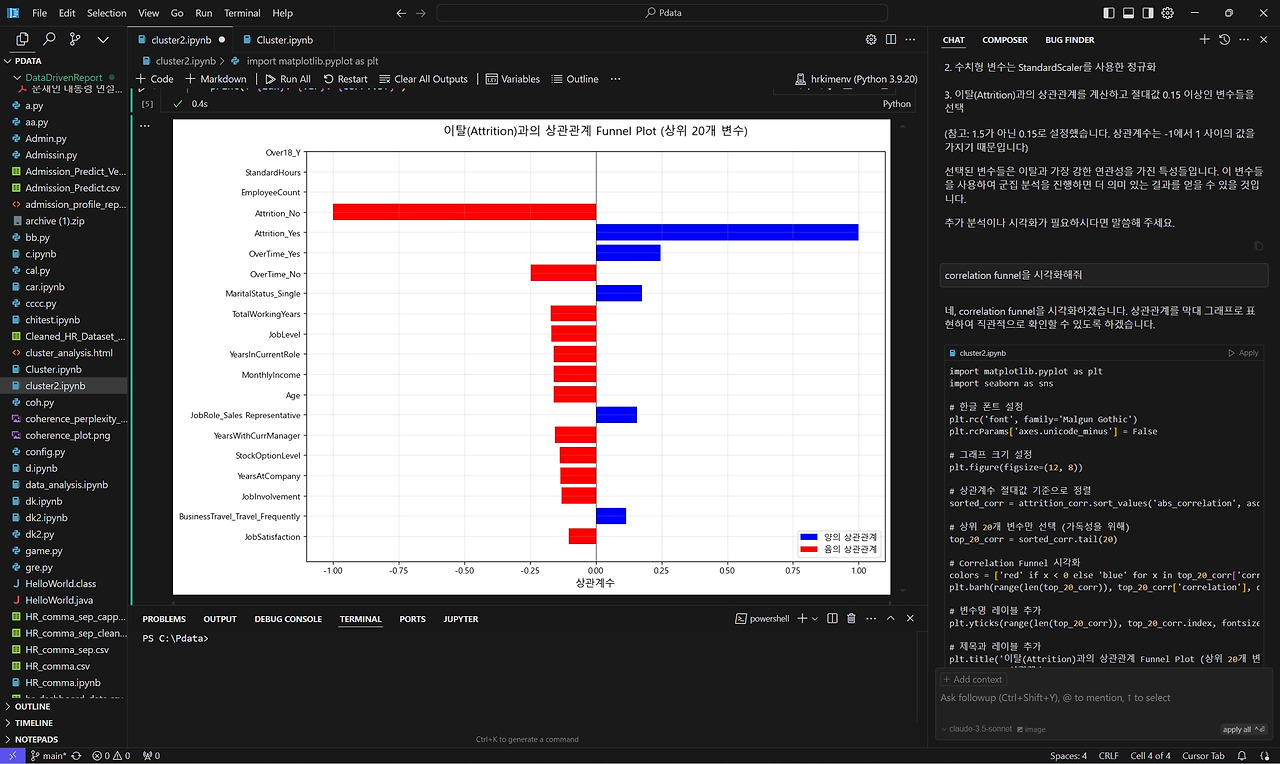Open previous chats history icon
The width and height of the screenshot is (1280, 764).
click(1224, 40)
